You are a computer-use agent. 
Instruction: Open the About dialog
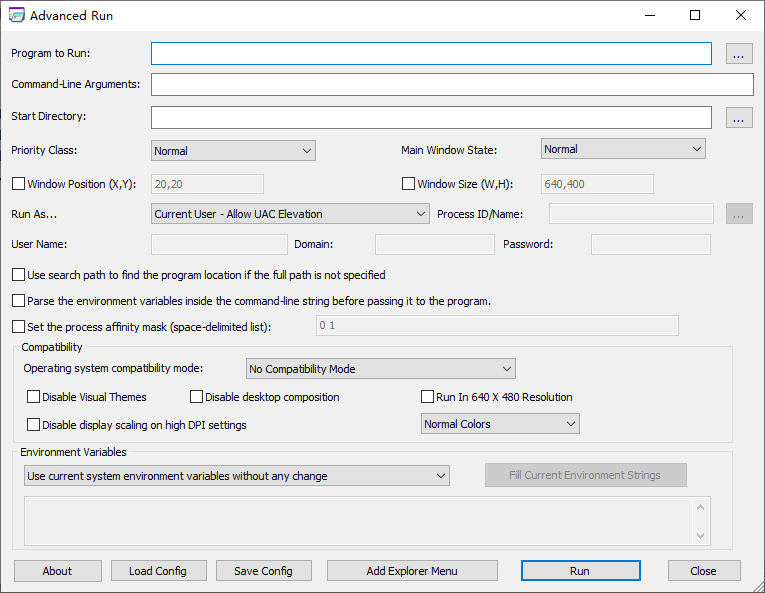pyautogui.click(x=58, y=571)
